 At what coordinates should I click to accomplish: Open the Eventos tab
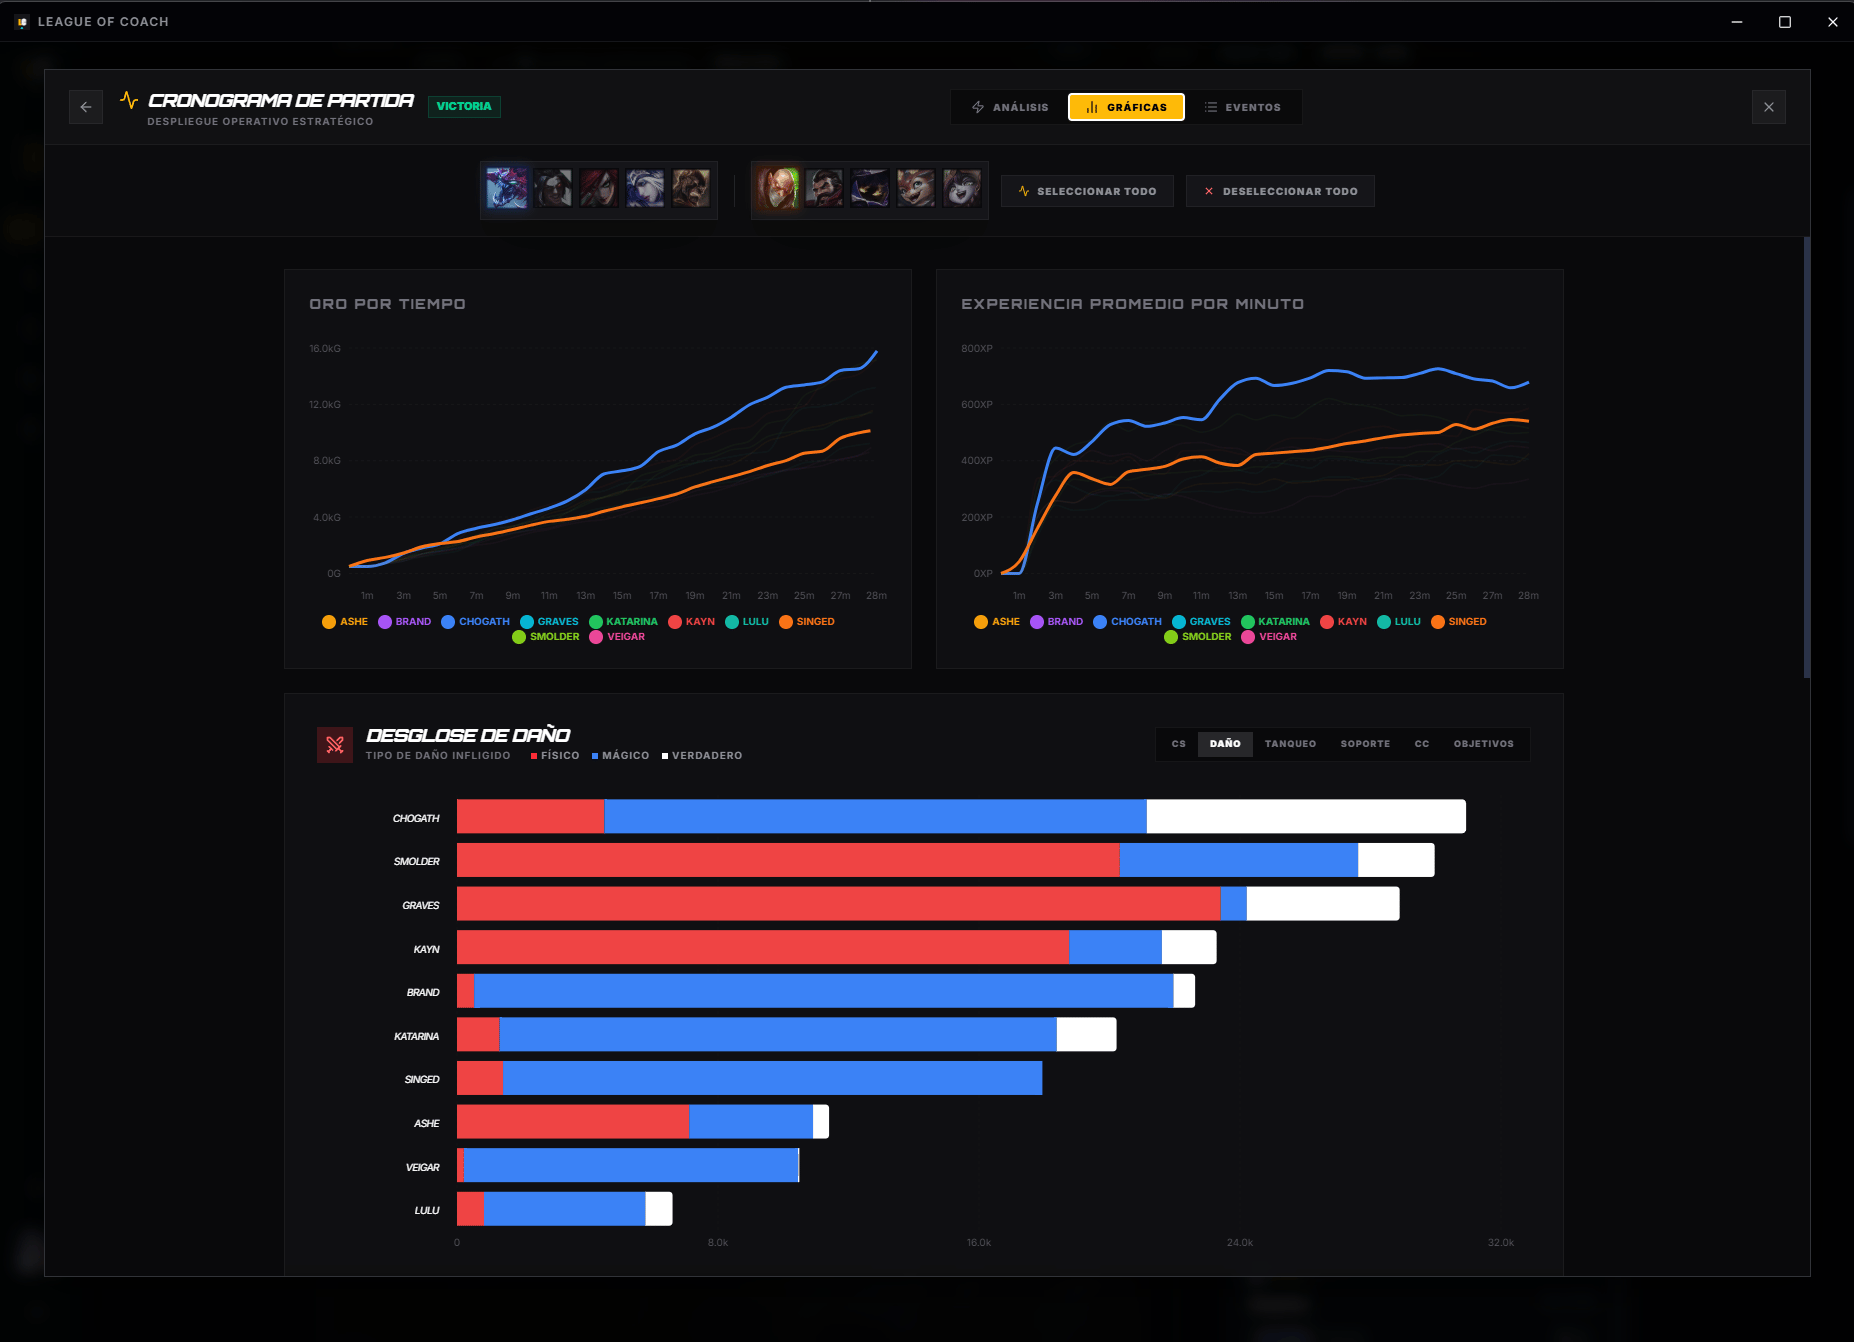(1243, 107)
